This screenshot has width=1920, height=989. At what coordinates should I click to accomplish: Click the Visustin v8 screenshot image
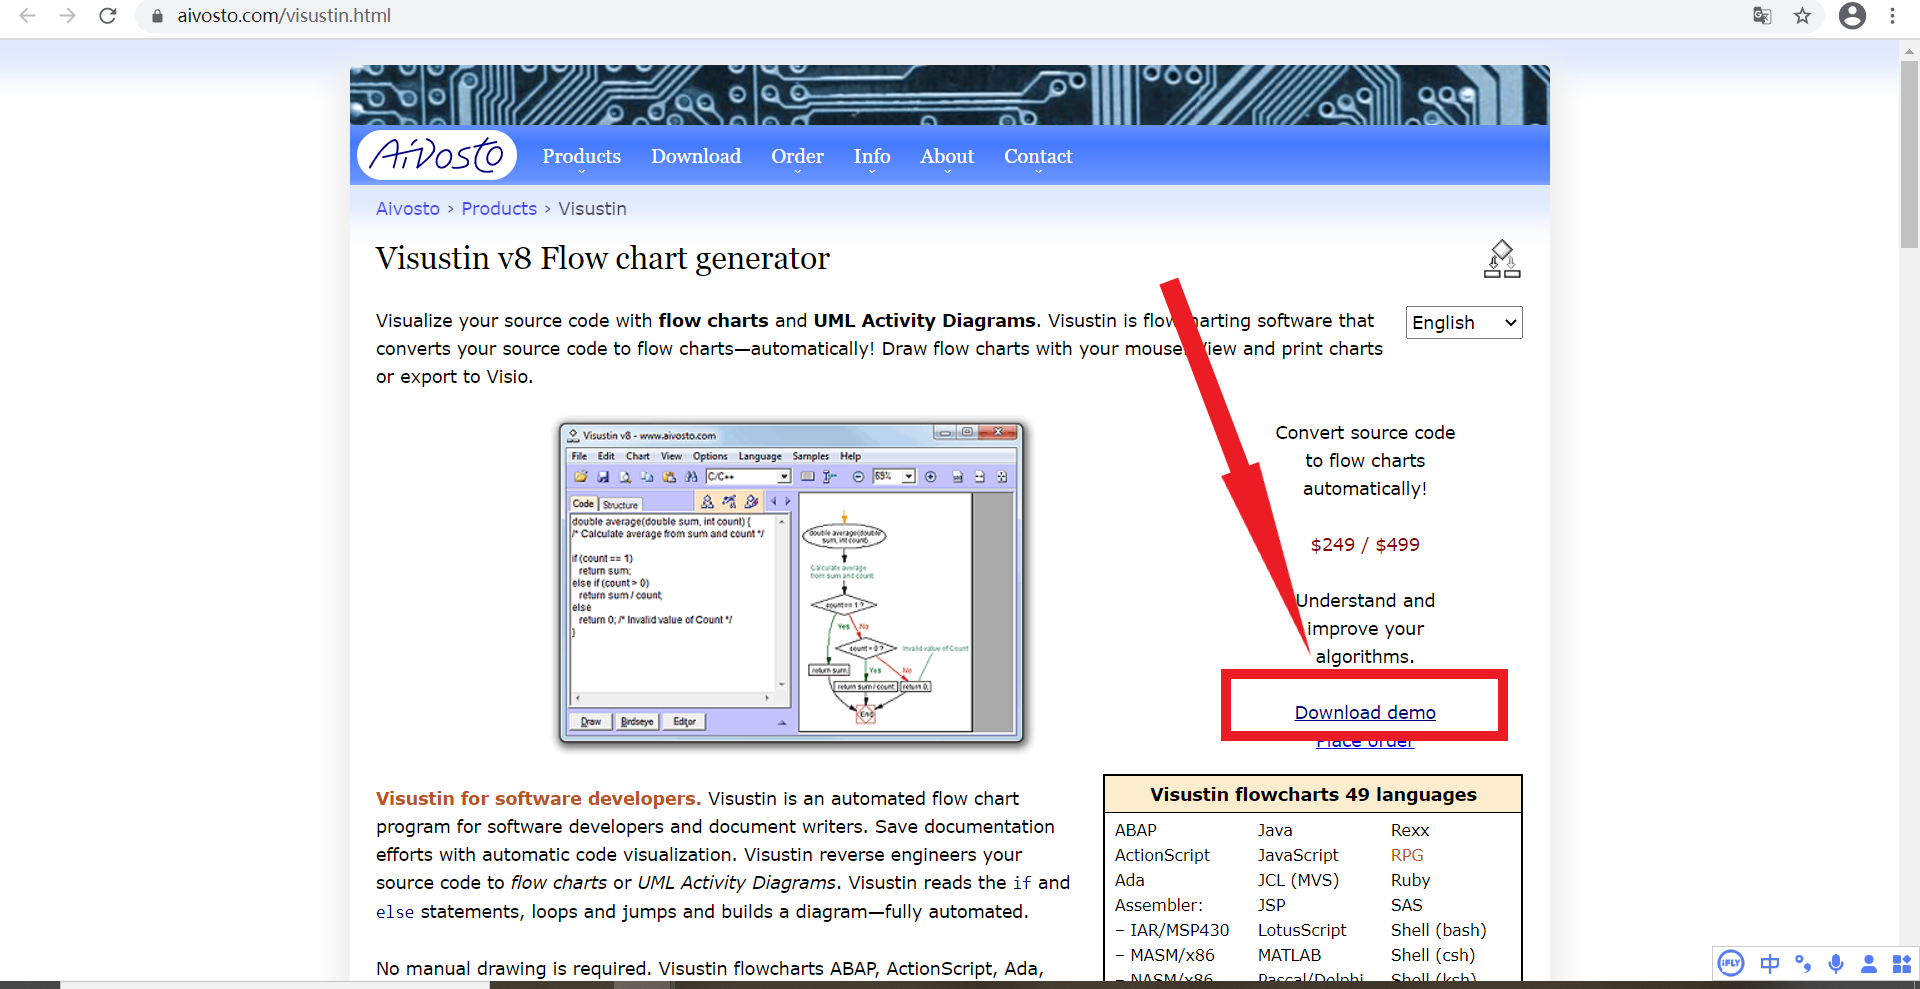tap(791, 583)
